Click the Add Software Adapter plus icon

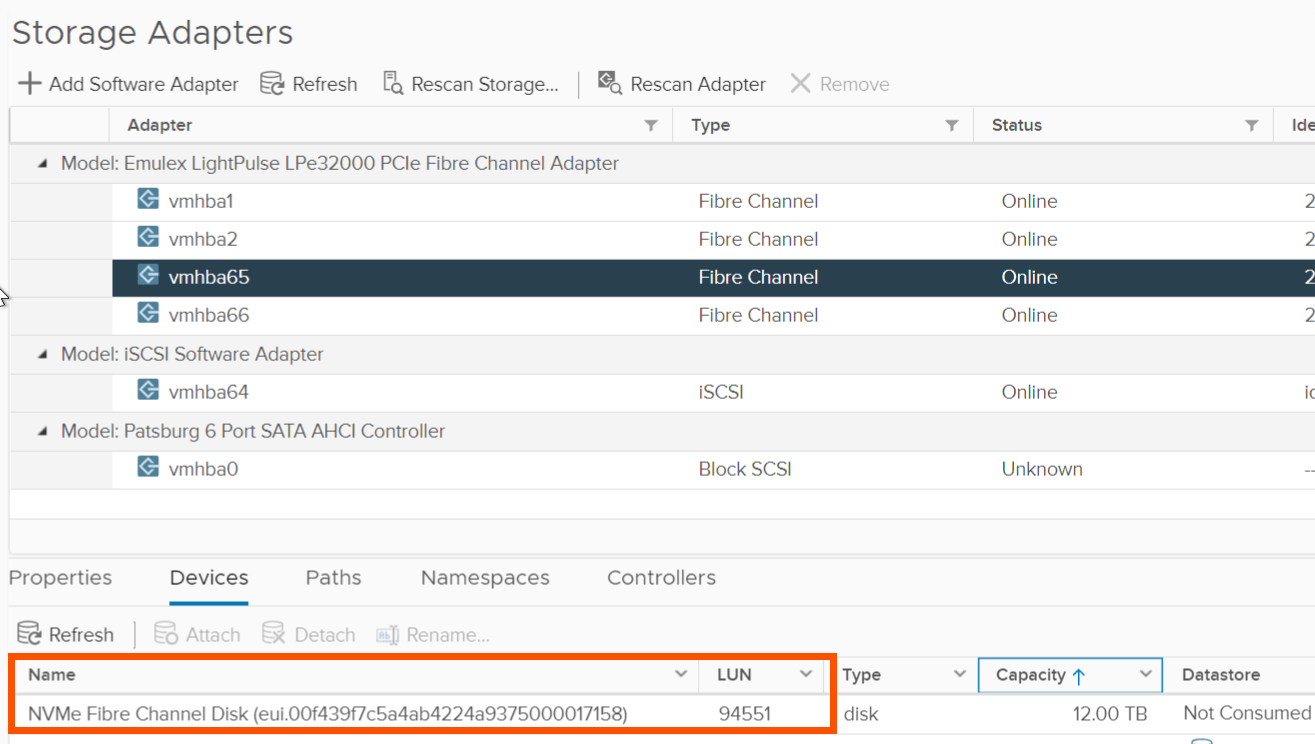[30, 84]
